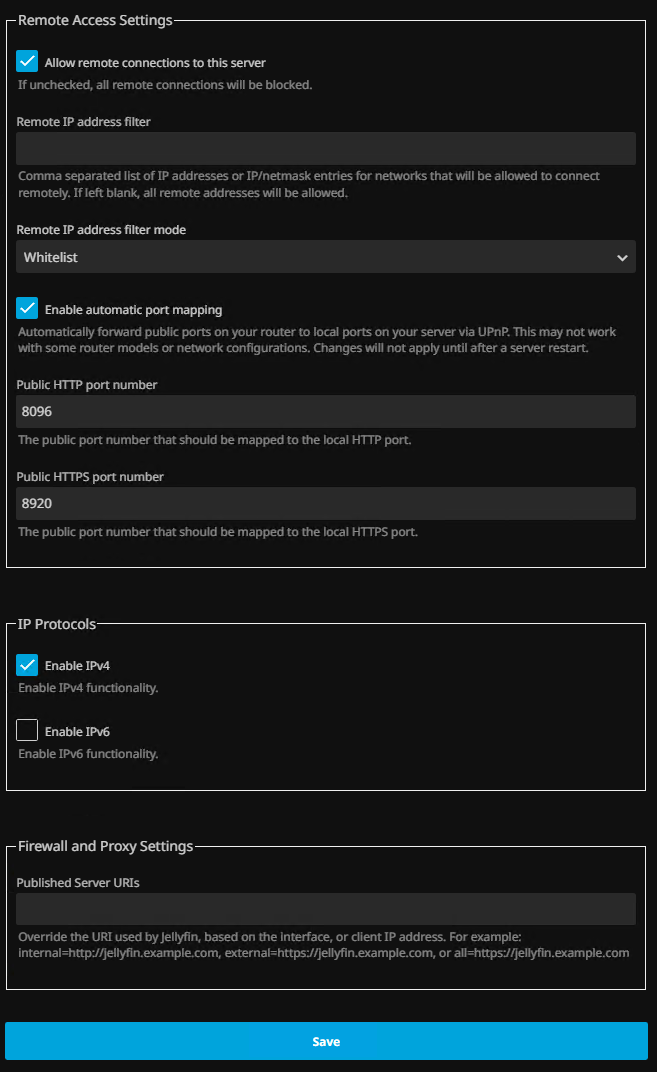This screenshot has height=1072, width=657.
Task: Click the "Enable automatic port mapping" label text
Action: 133,310
